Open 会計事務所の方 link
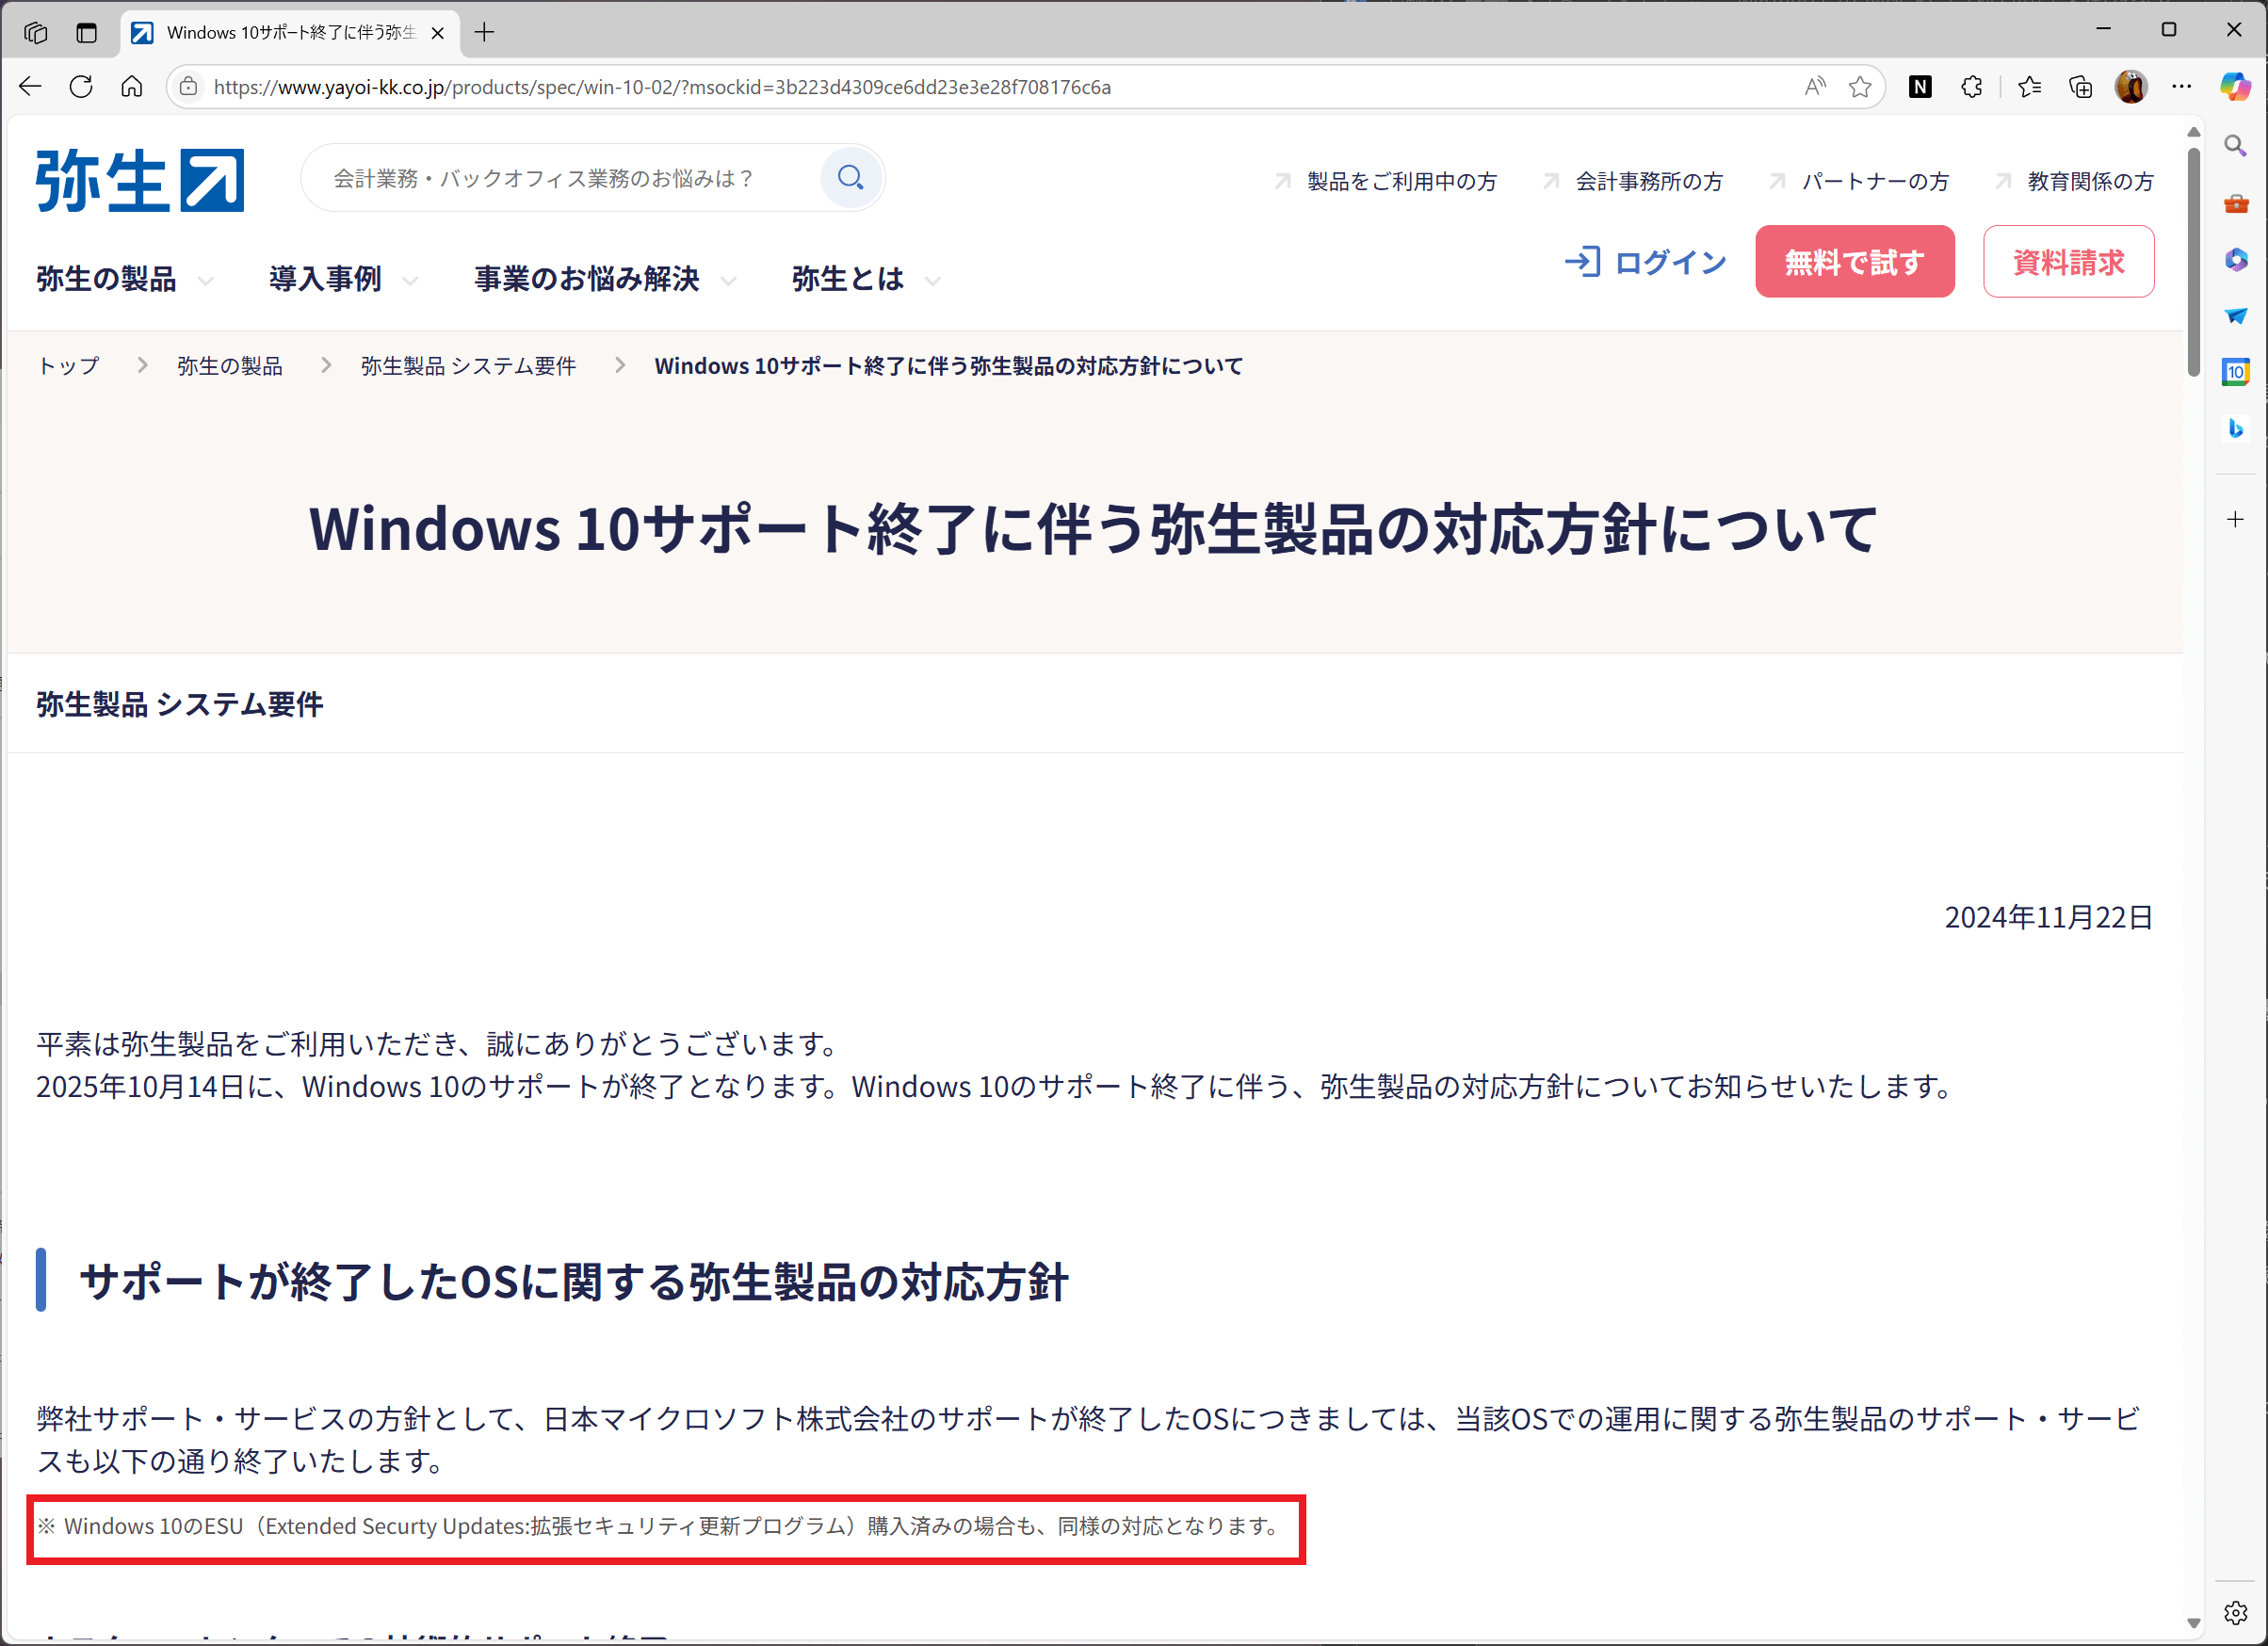 point(1633,181)
